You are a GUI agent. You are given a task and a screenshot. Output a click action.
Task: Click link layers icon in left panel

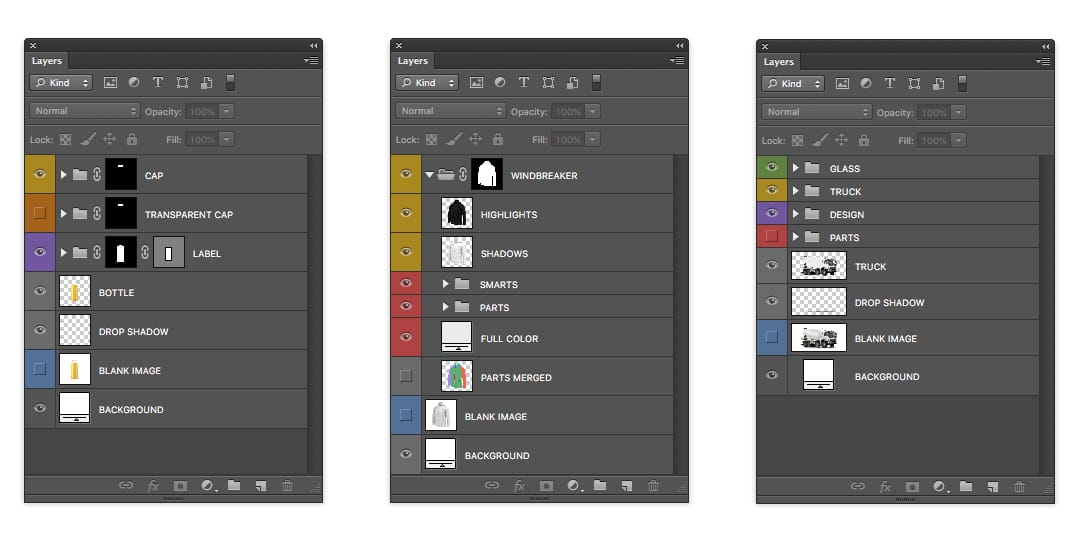click(x=126, y=485)
